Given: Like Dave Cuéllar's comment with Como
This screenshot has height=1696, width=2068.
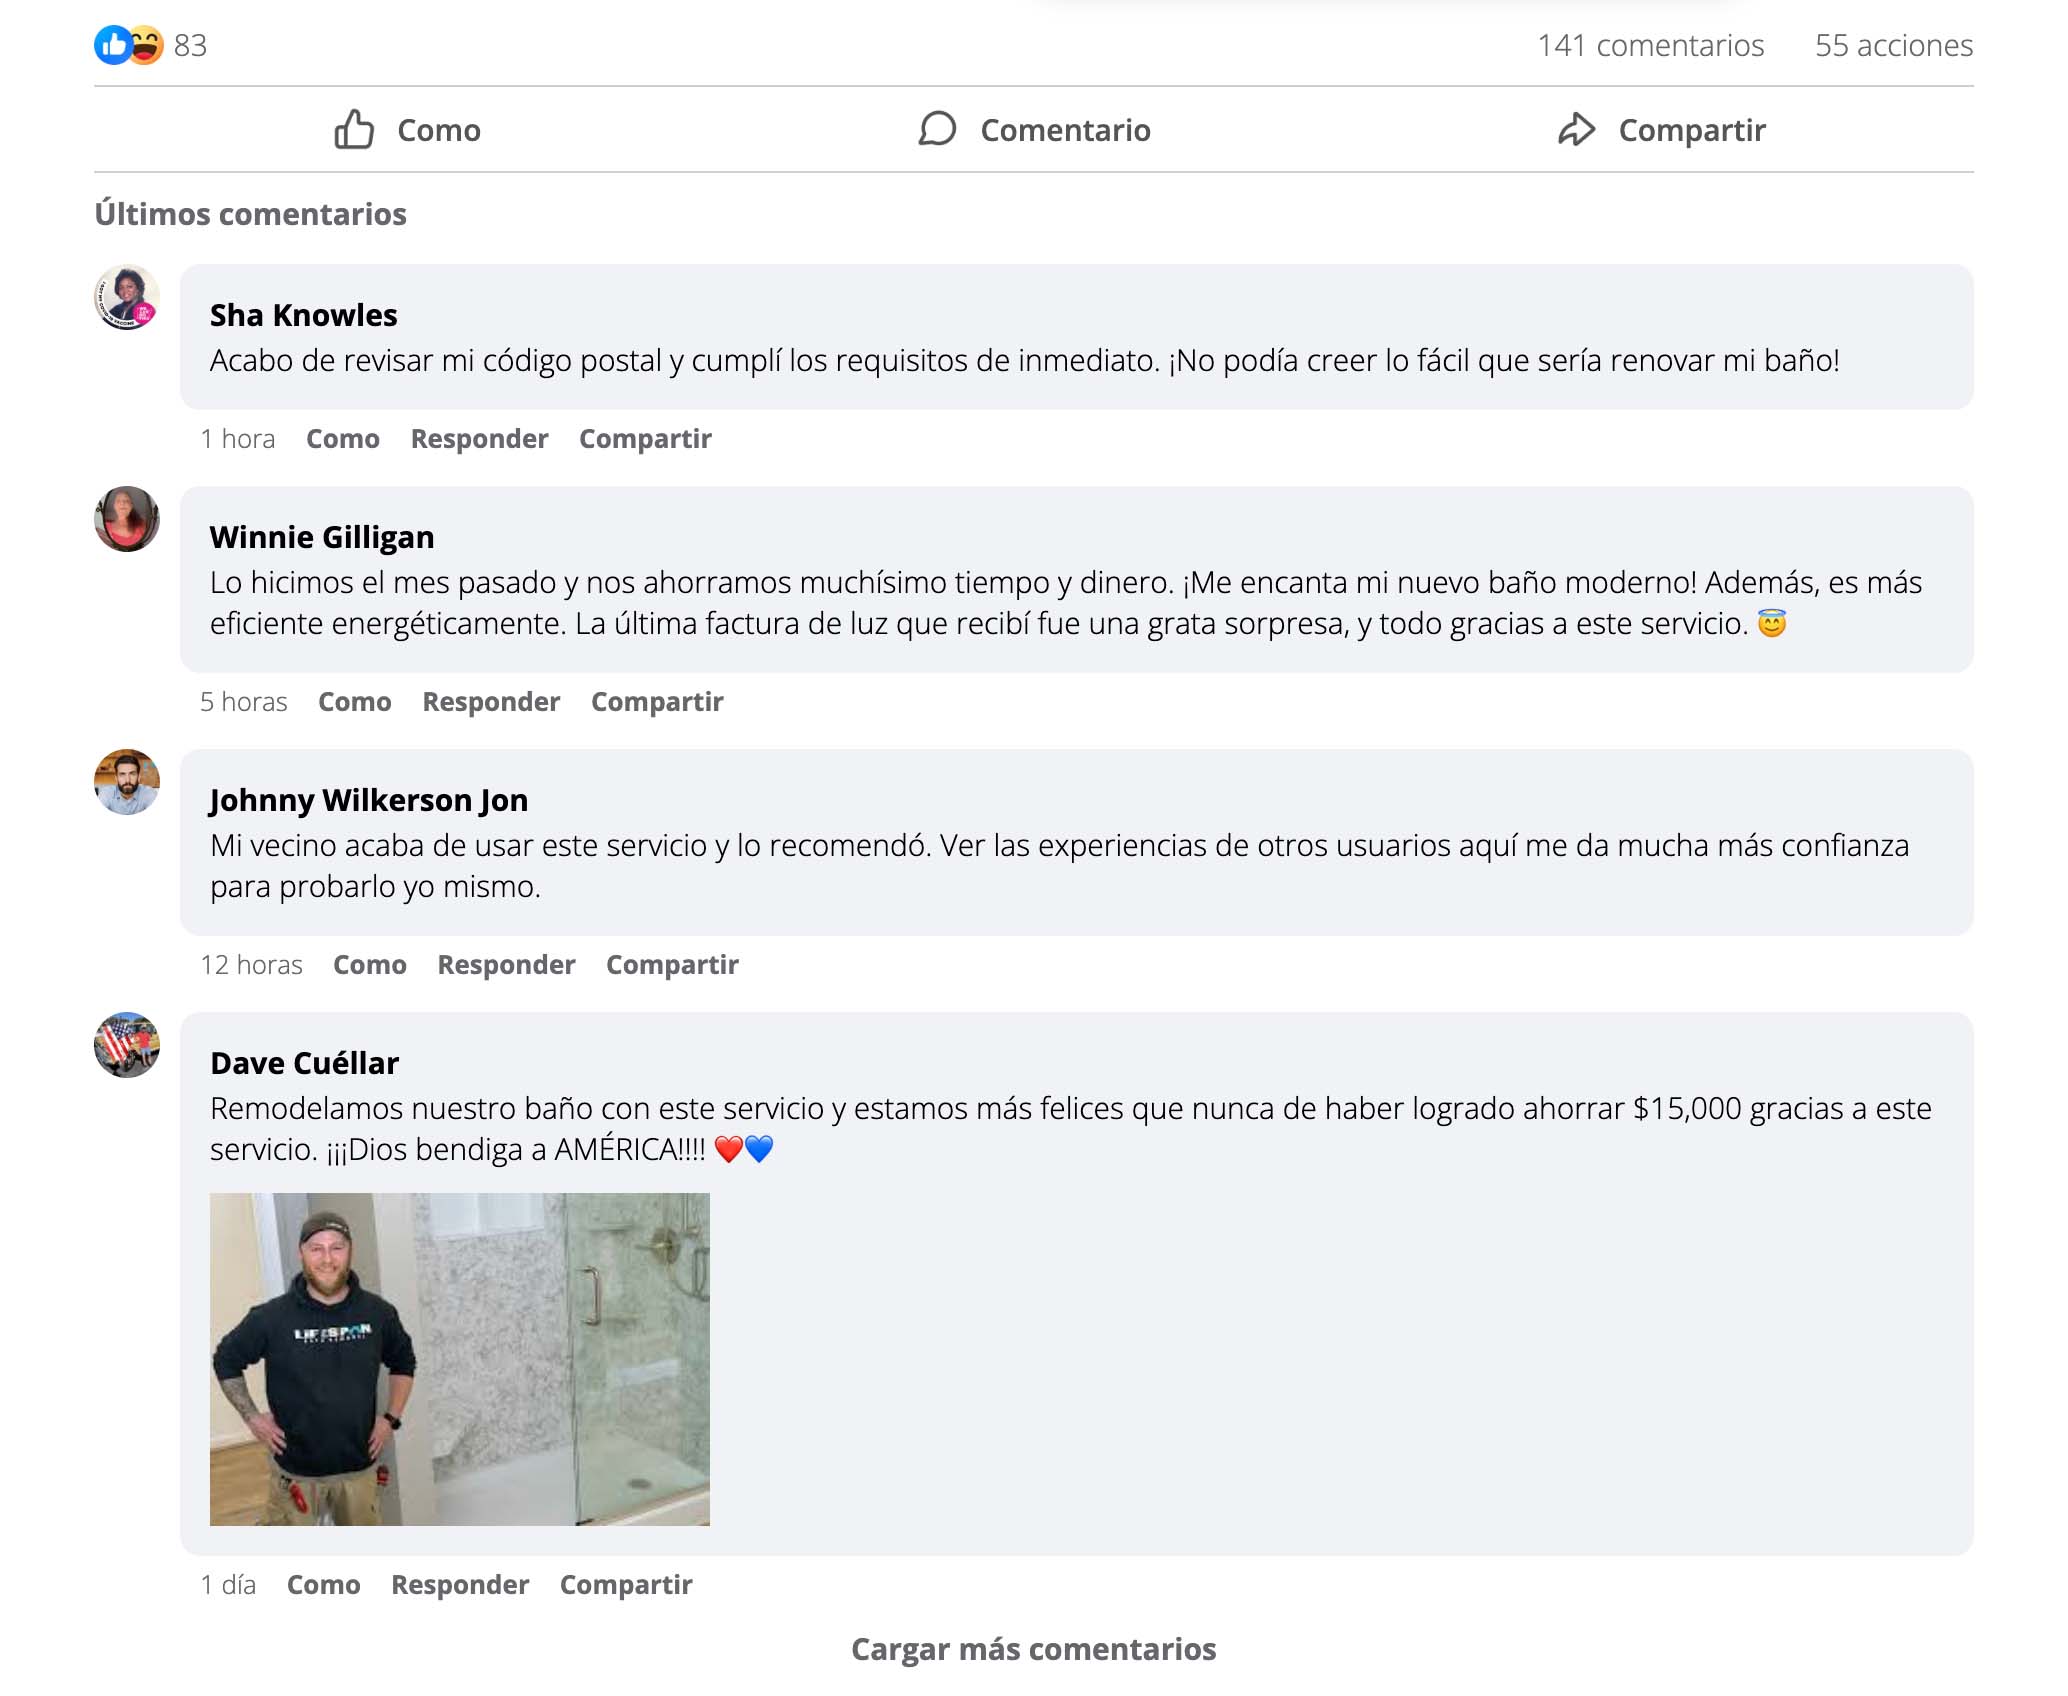Looking at the screenshot, I should [x=323, y=1585].
